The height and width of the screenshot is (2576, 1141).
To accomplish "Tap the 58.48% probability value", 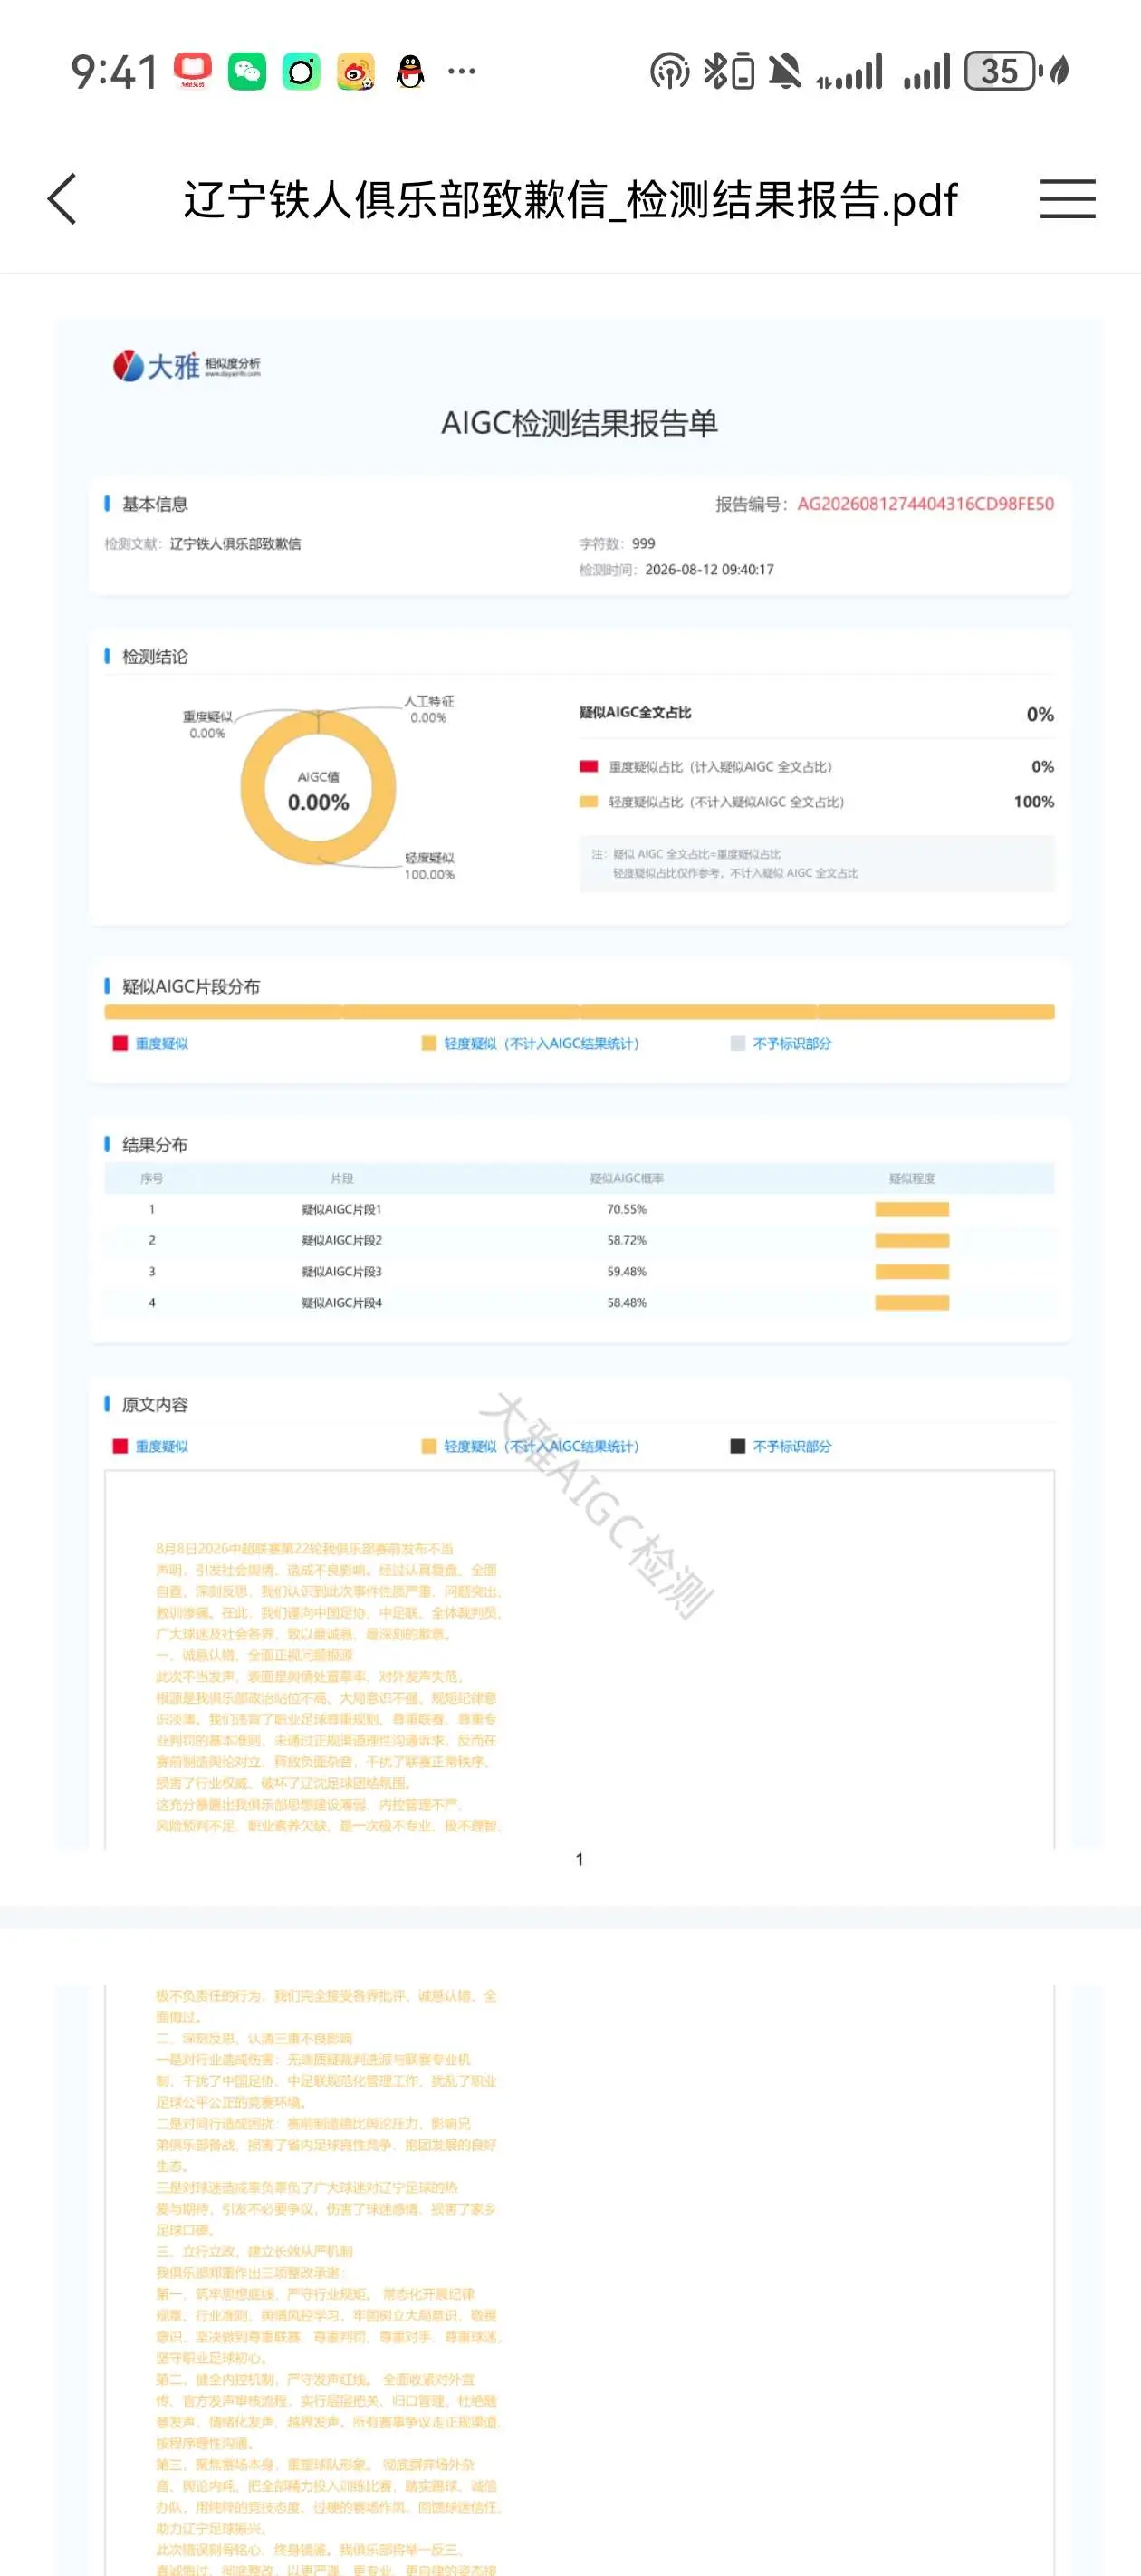I will (x=626, y=1302).
